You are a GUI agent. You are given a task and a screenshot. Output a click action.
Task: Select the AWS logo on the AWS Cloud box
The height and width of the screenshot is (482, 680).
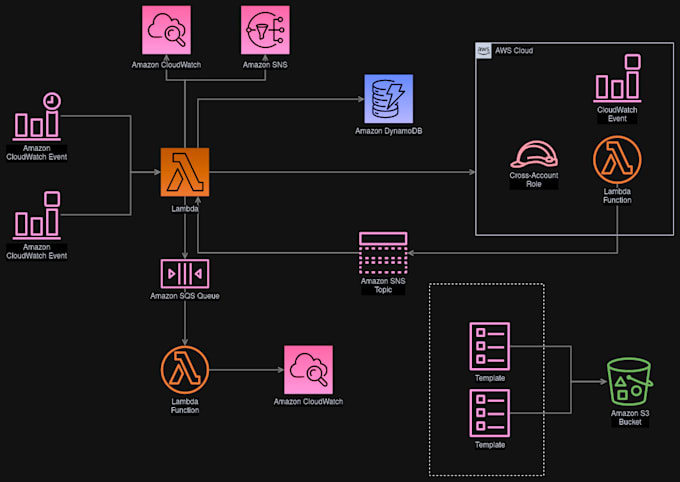tap(484, 51)
